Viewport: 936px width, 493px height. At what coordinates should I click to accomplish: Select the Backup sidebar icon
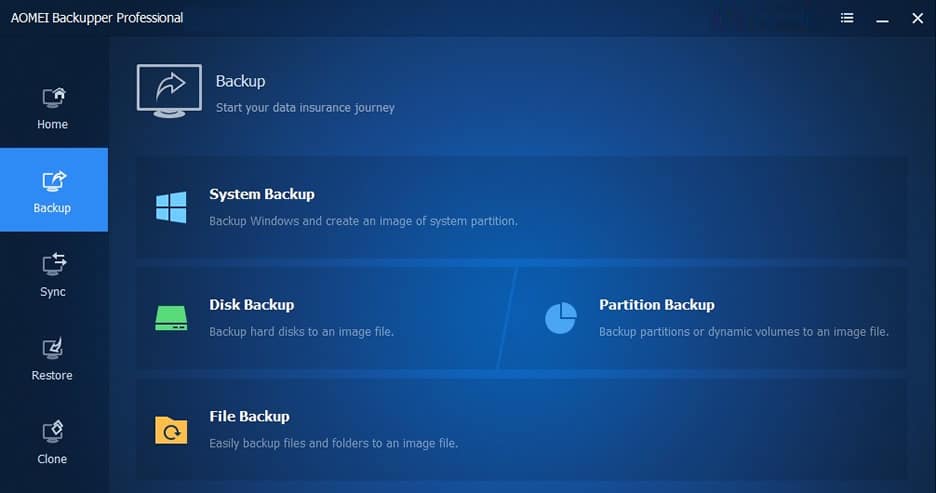(x=53, y=181)
